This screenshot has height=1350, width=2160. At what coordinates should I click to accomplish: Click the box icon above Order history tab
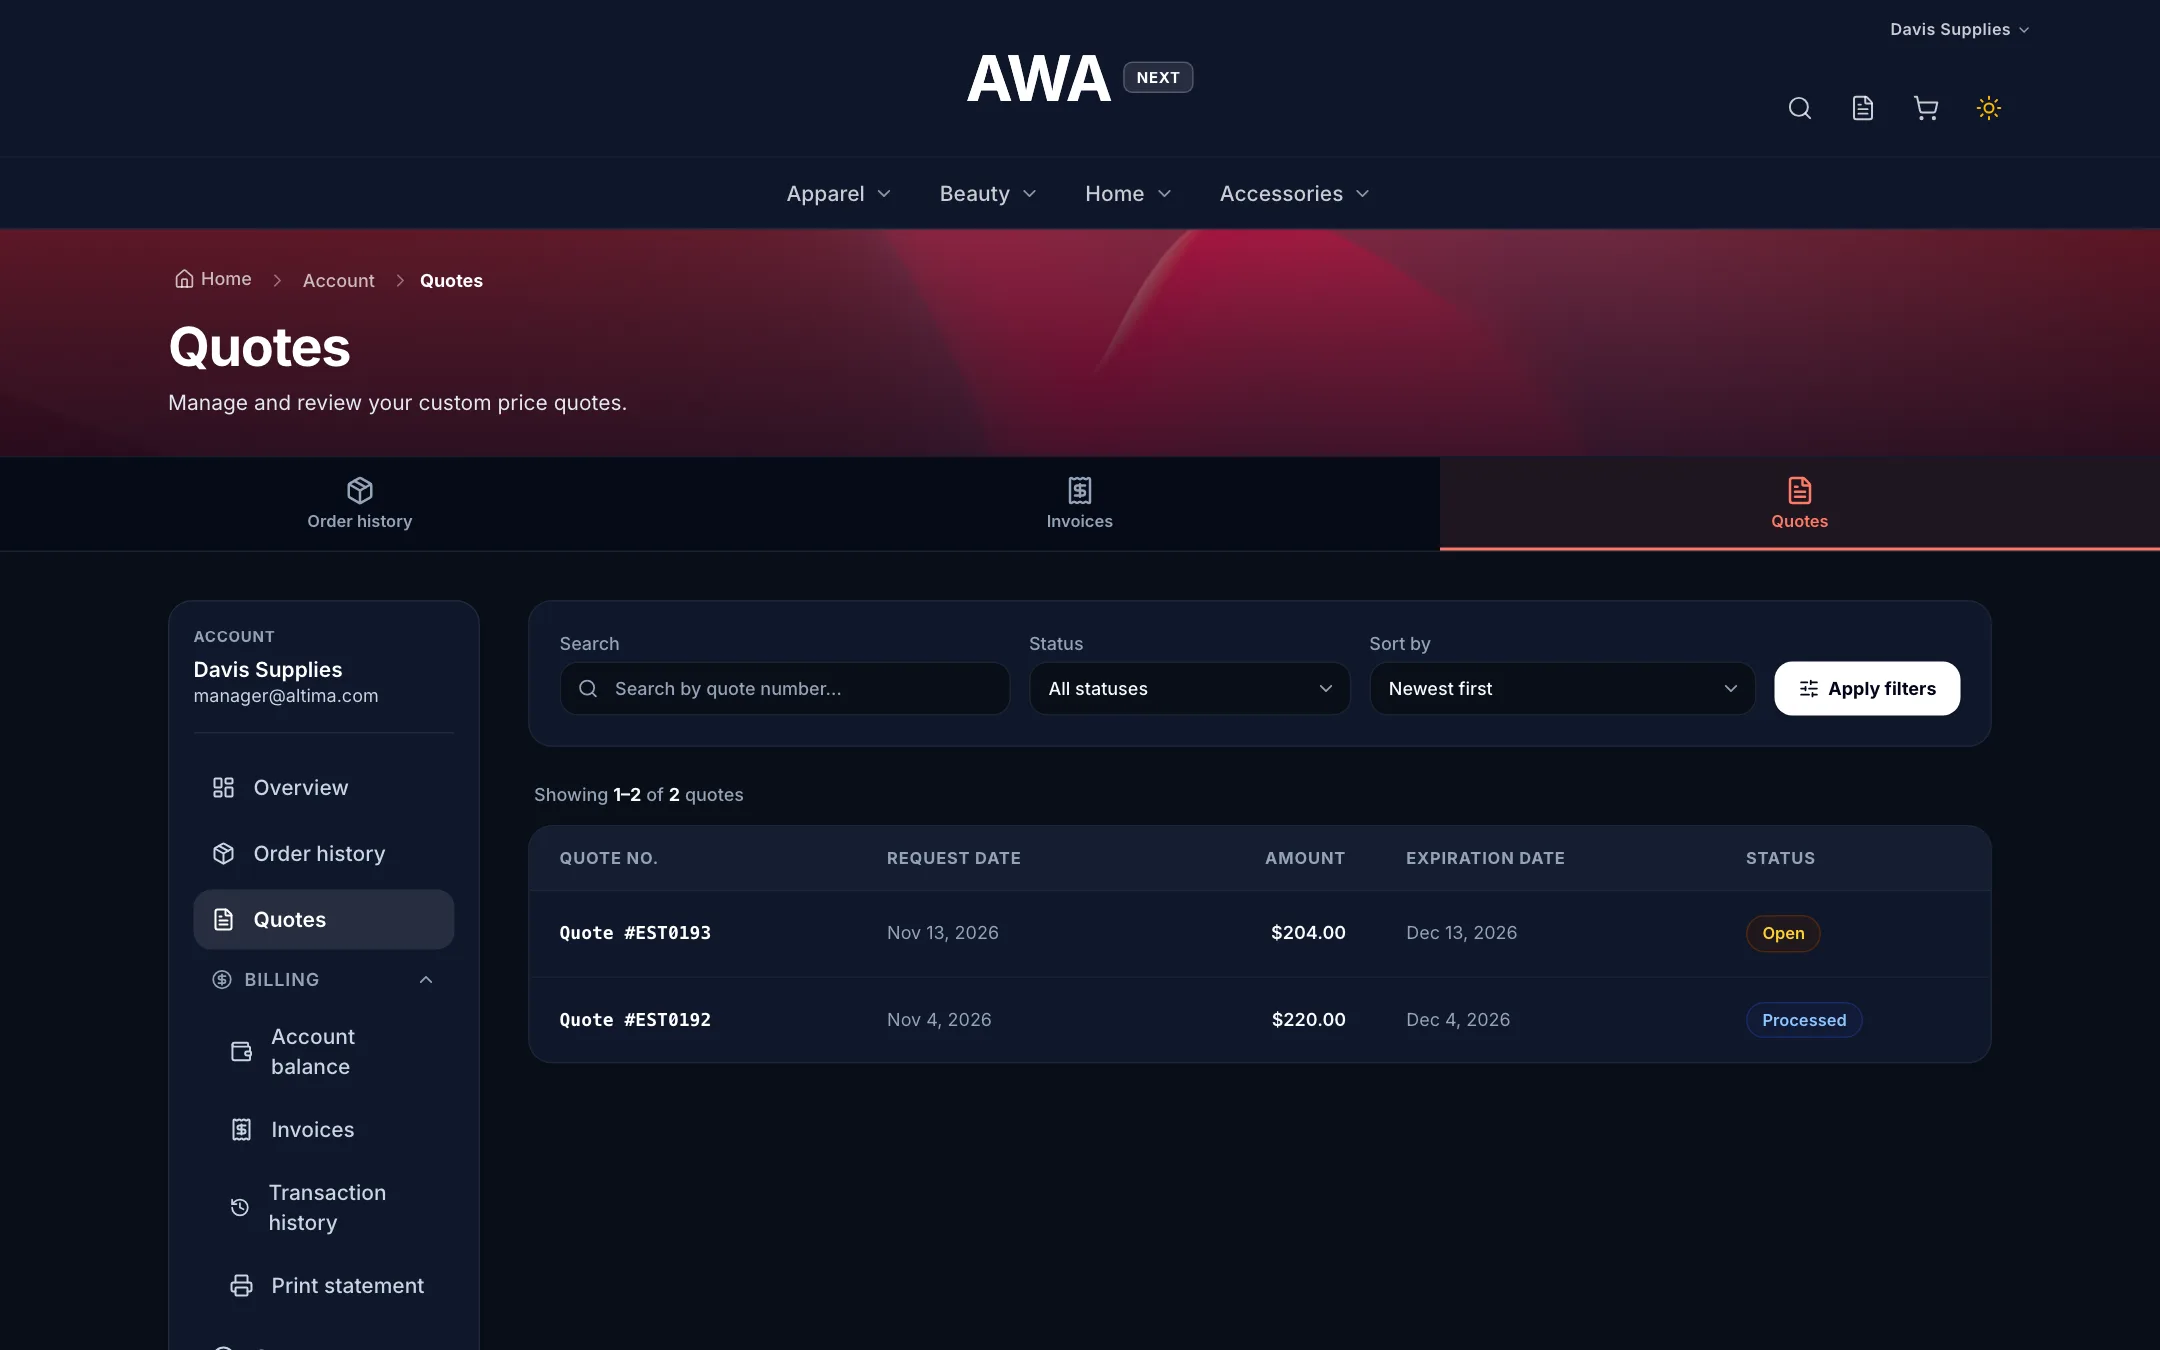(360, 490)
